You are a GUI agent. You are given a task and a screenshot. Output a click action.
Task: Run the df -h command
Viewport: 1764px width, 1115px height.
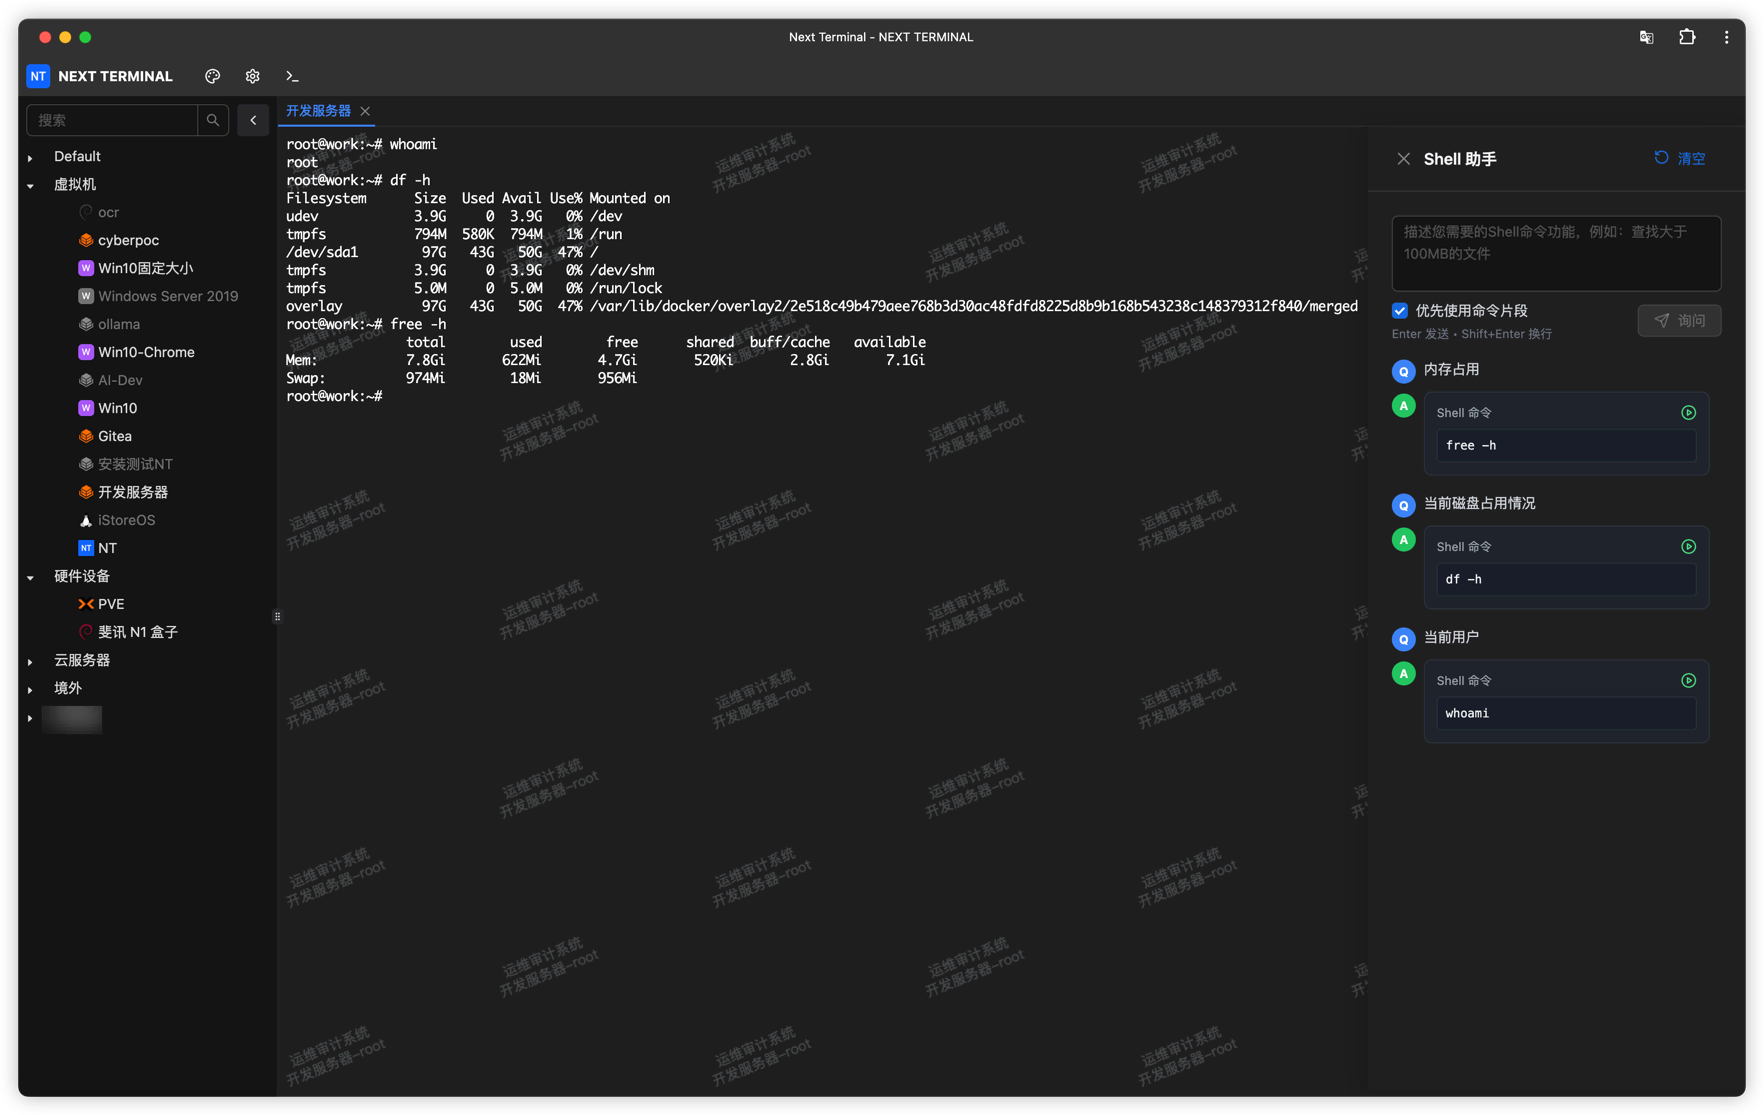1688,547
